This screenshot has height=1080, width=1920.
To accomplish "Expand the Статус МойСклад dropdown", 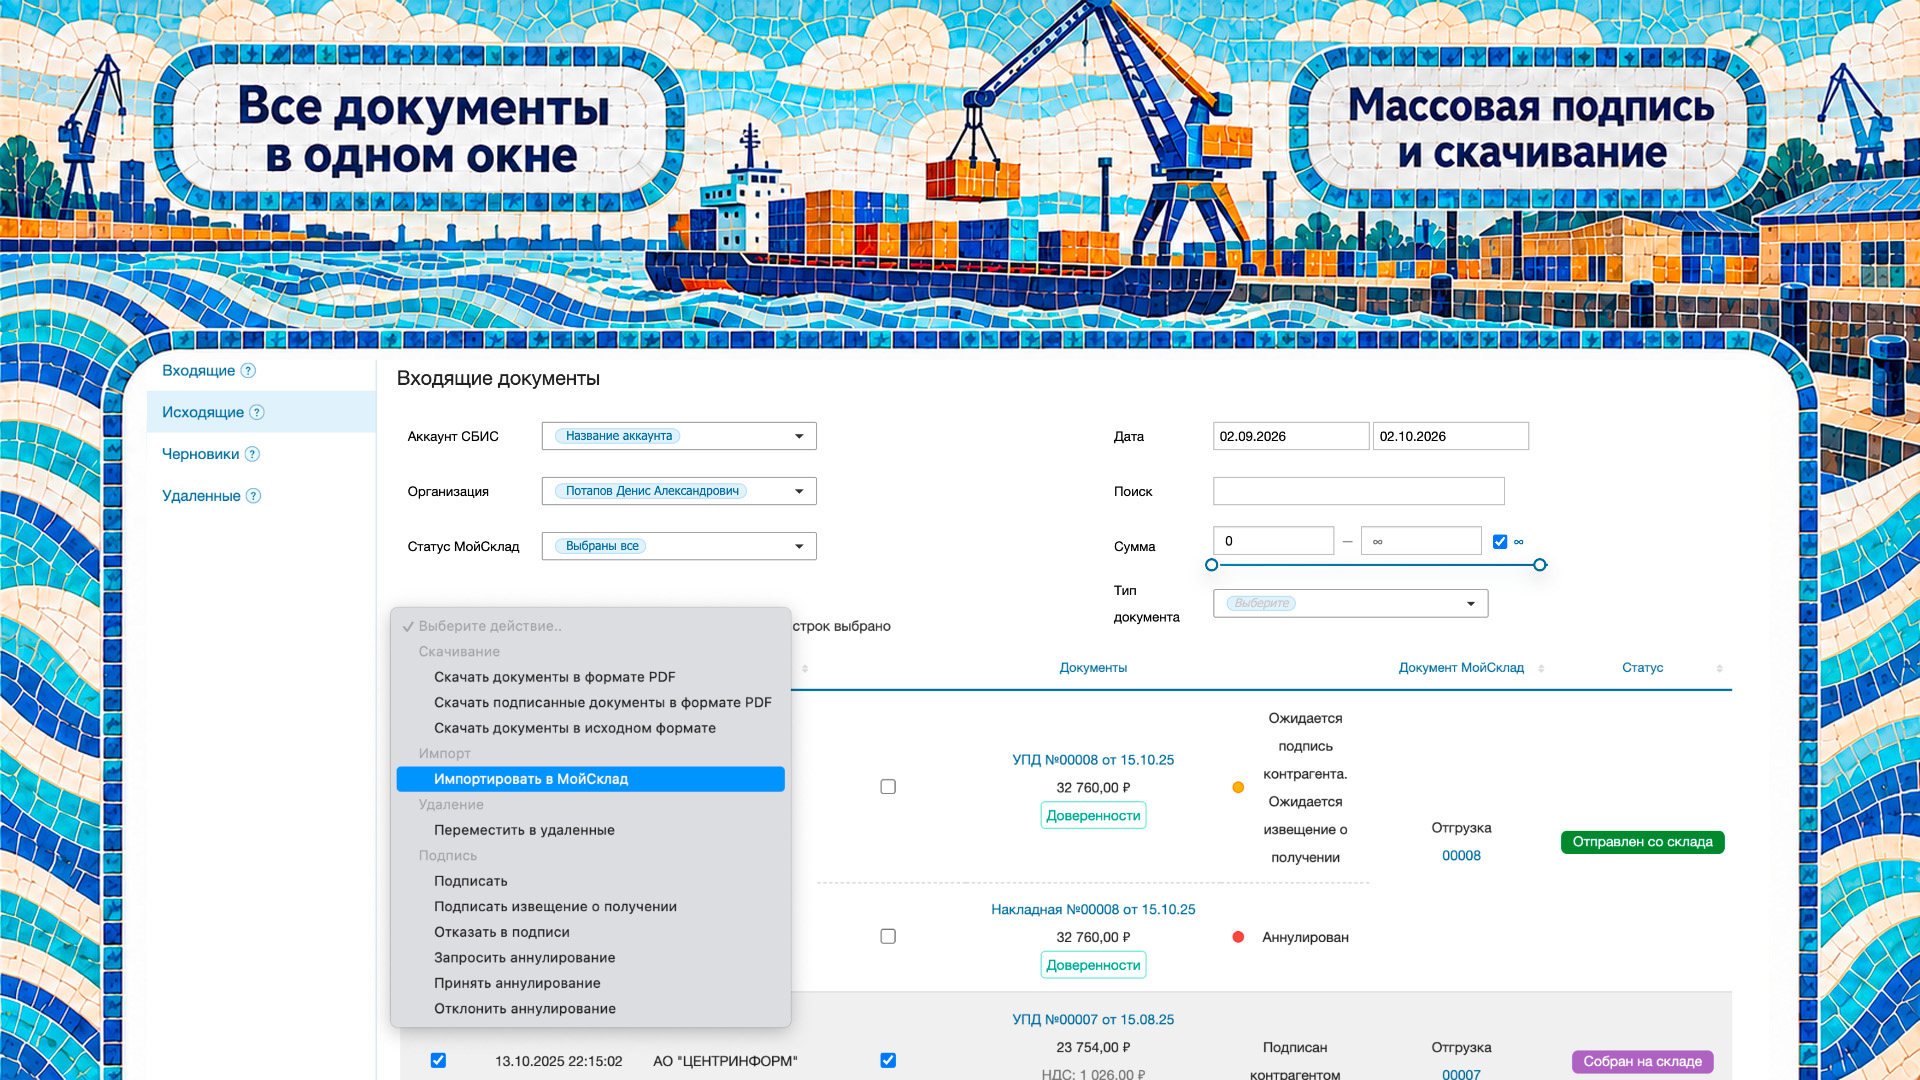I will coord(679,546).
